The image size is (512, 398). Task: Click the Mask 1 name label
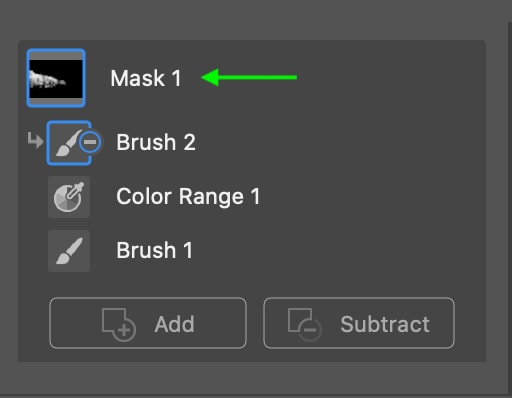click(x=146, y=78)
